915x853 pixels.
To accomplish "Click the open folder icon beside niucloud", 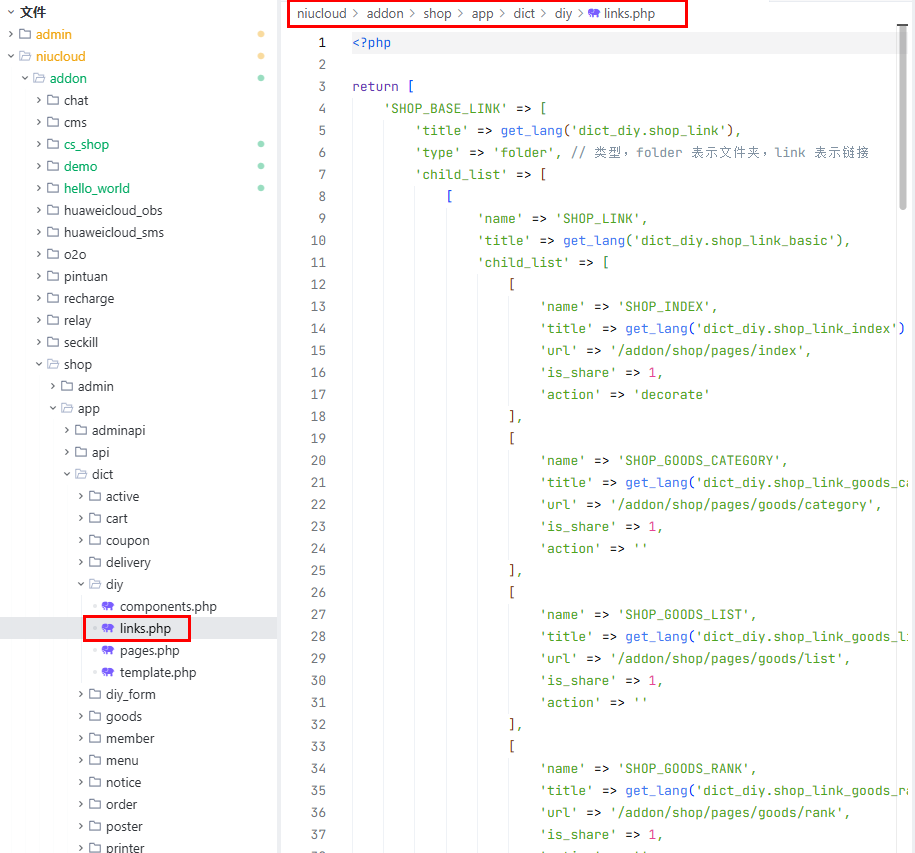I will [25, 57].
